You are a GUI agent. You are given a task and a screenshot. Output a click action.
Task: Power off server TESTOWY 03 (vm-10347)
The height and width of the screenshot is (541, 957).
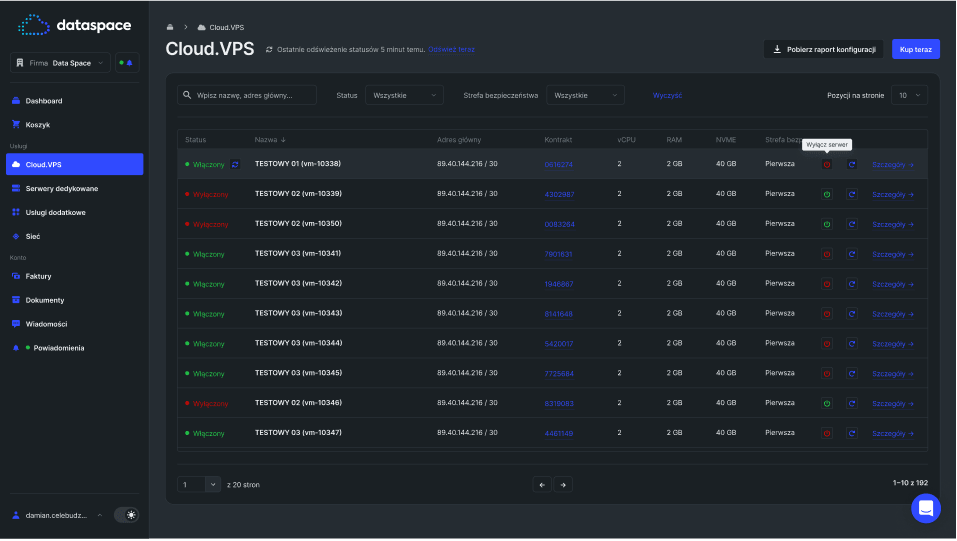click(x=827, y=434)
